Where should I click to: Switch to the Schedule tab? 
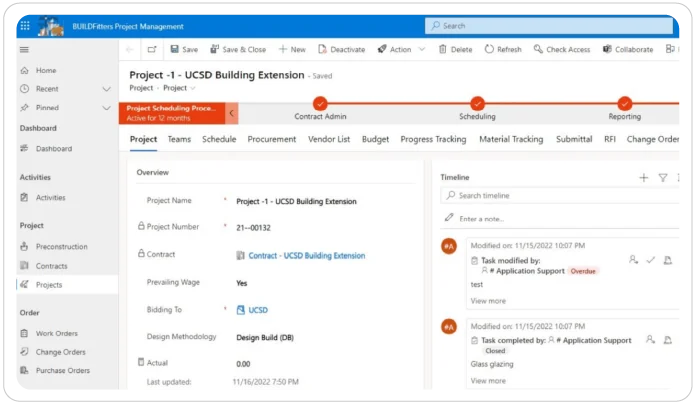click(x=219, y=139)
